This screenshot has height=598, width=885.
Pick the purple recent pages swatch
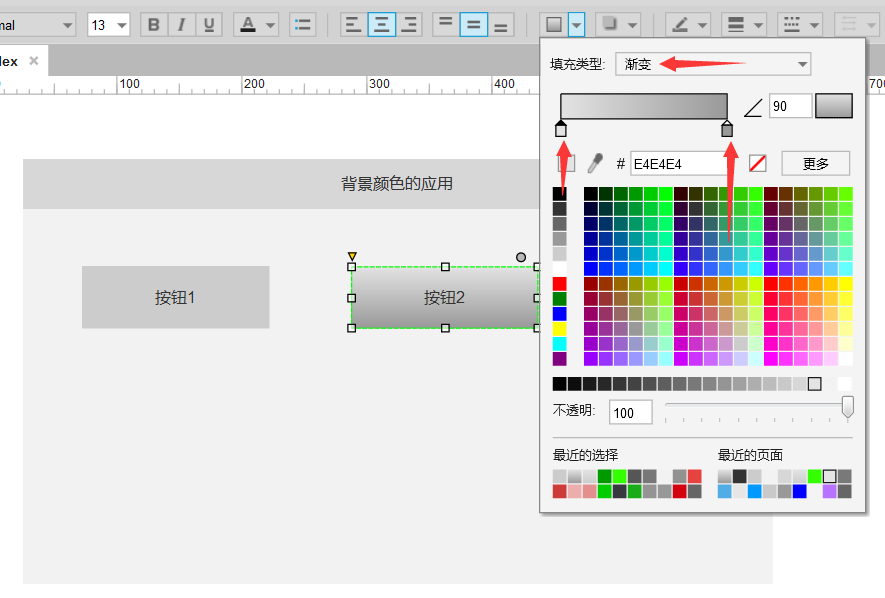point(829,491)
